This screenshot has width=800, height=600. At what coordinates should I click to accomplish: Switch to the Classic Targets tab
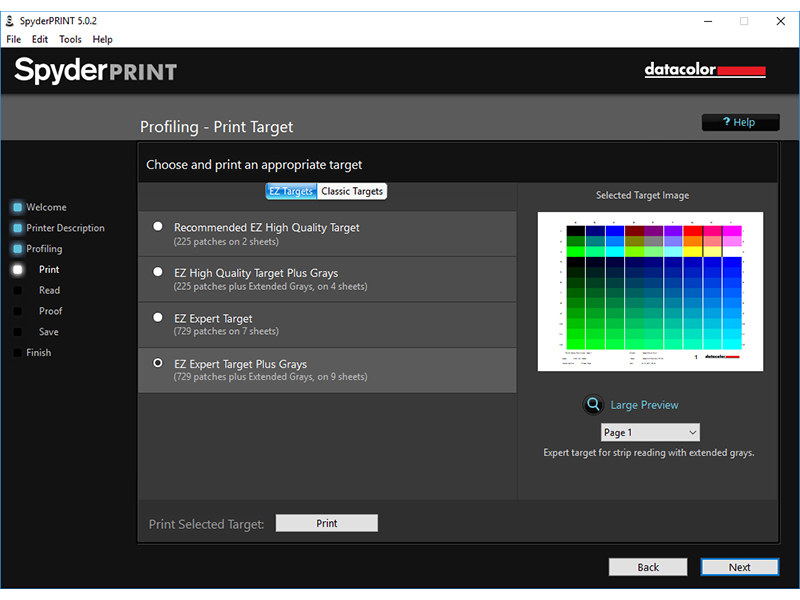(x=352, y=191)
